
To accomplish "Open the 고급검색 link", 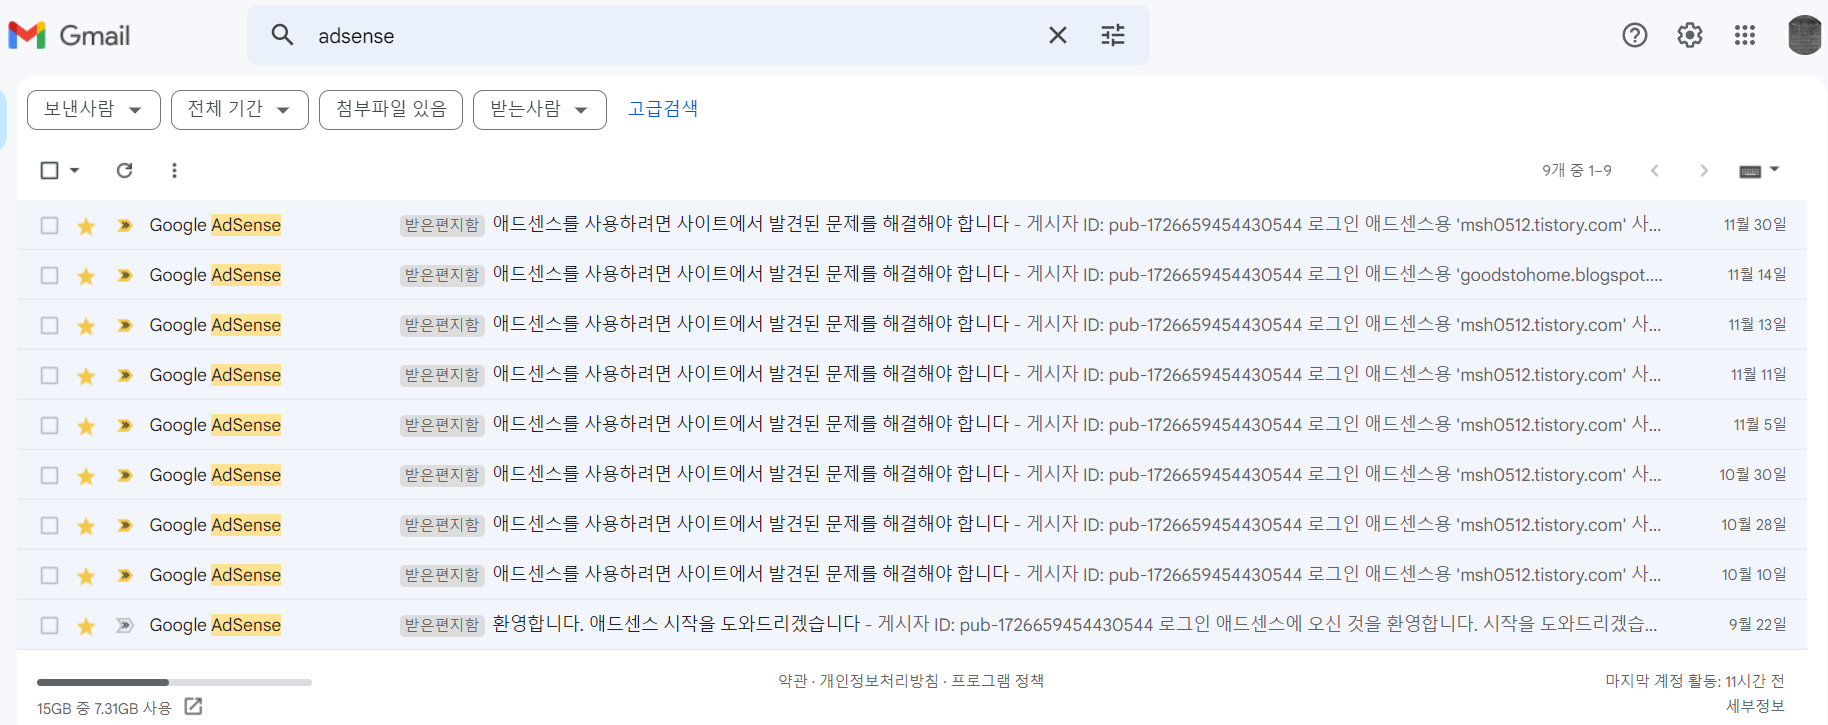I will [x=663, y=109].
